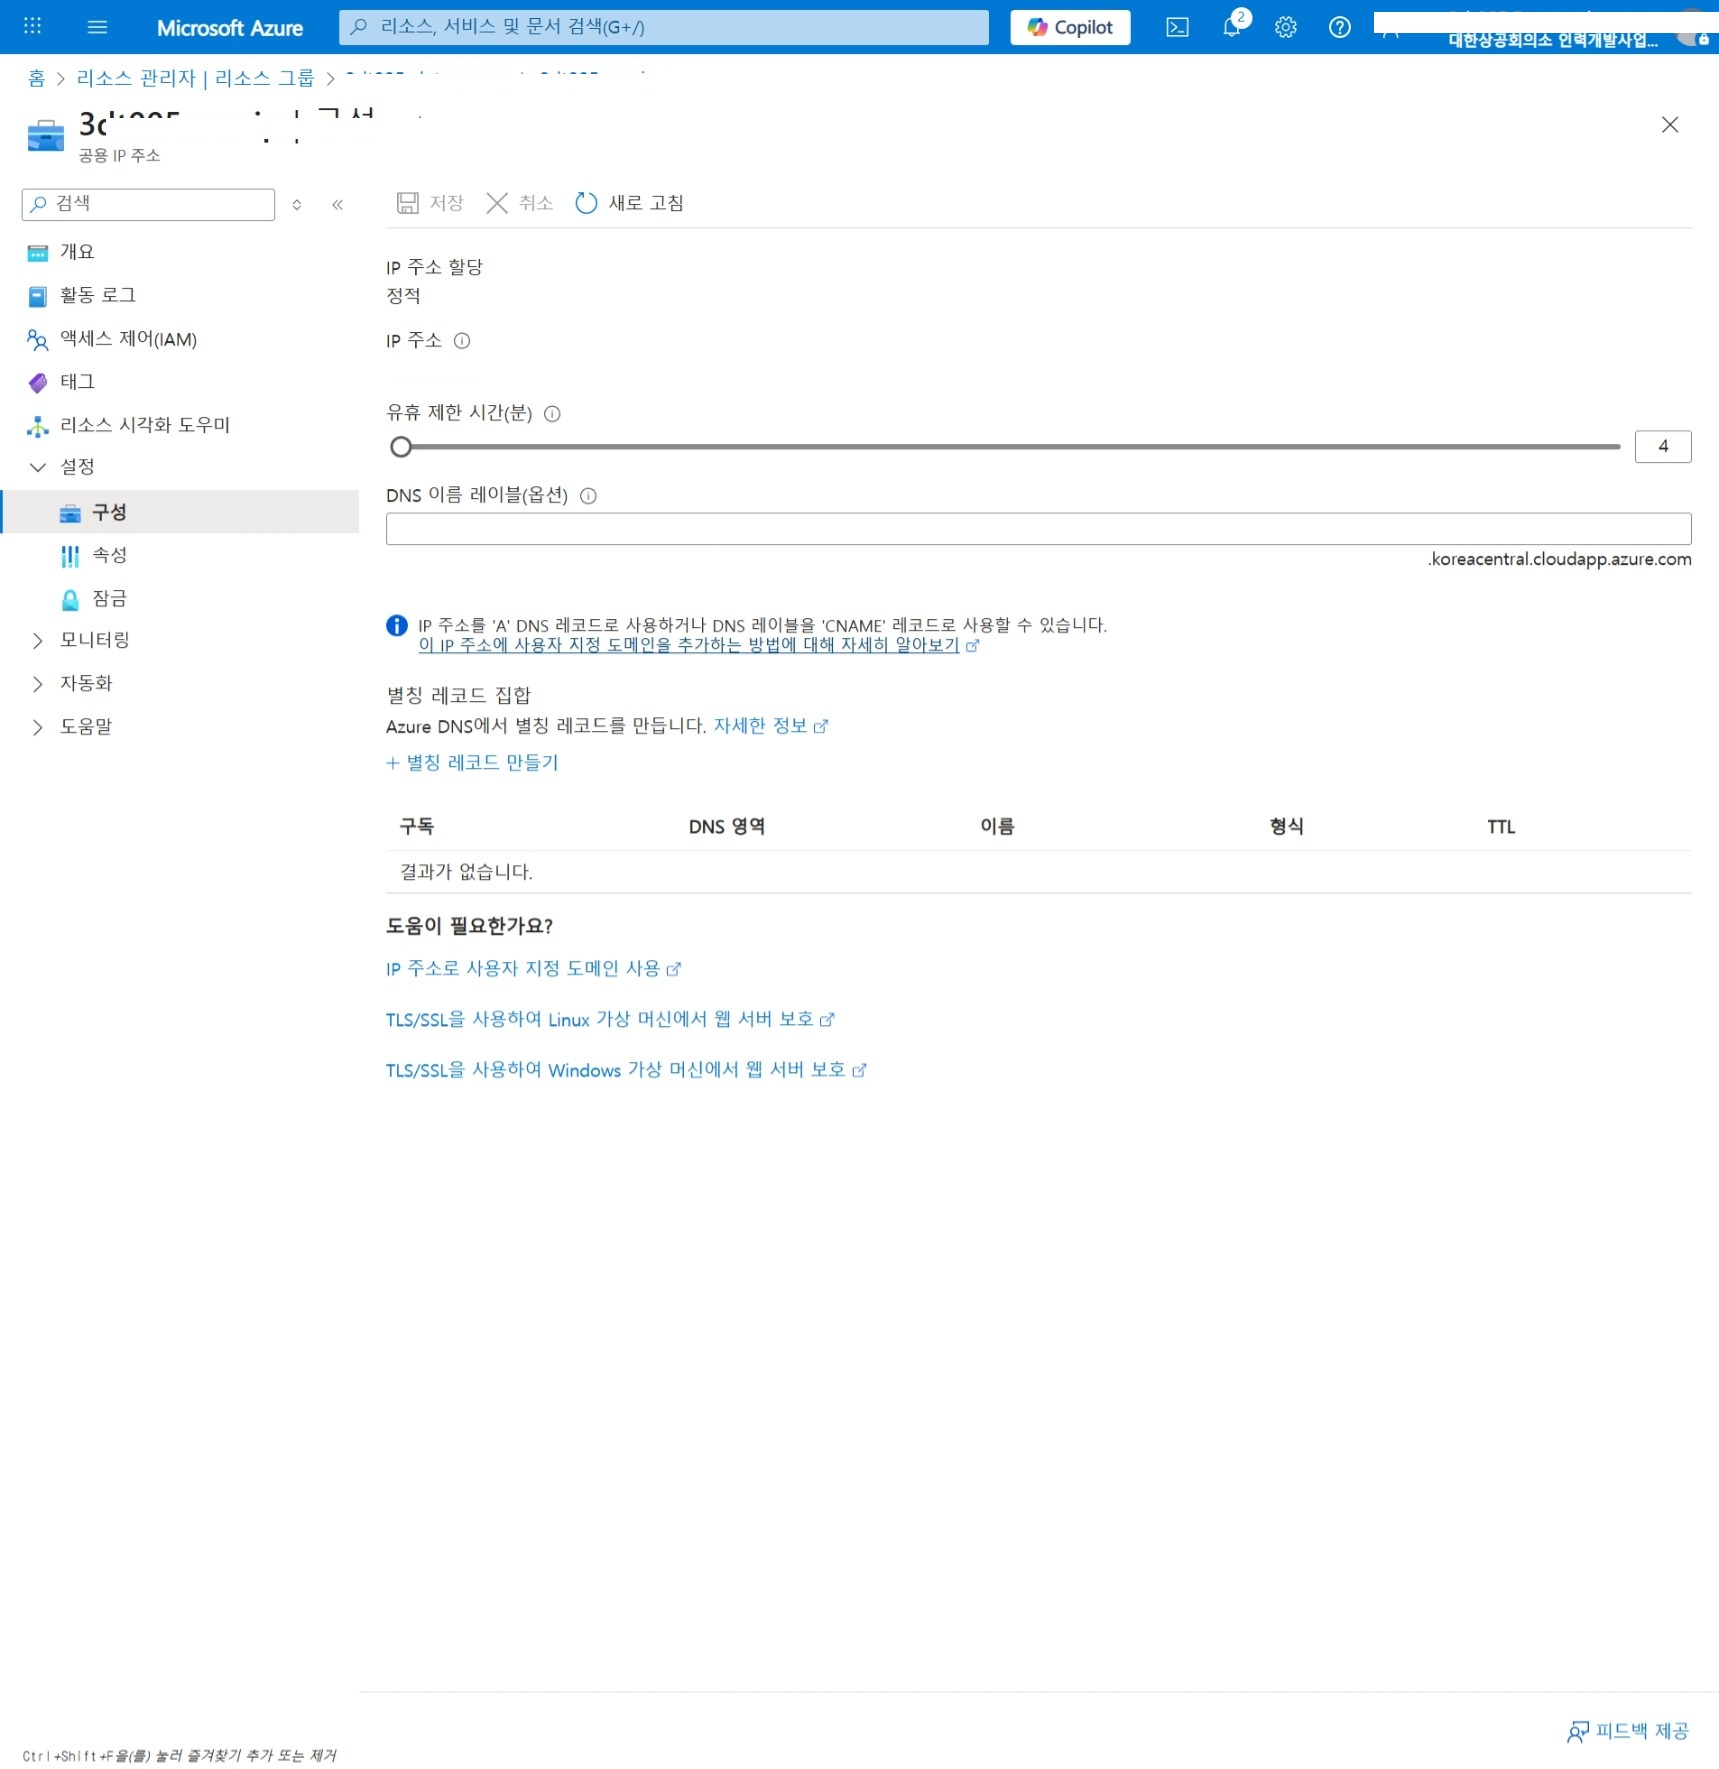Open Windows 가상 머신 TLS/SSL help link

[x=626, y=1071]
